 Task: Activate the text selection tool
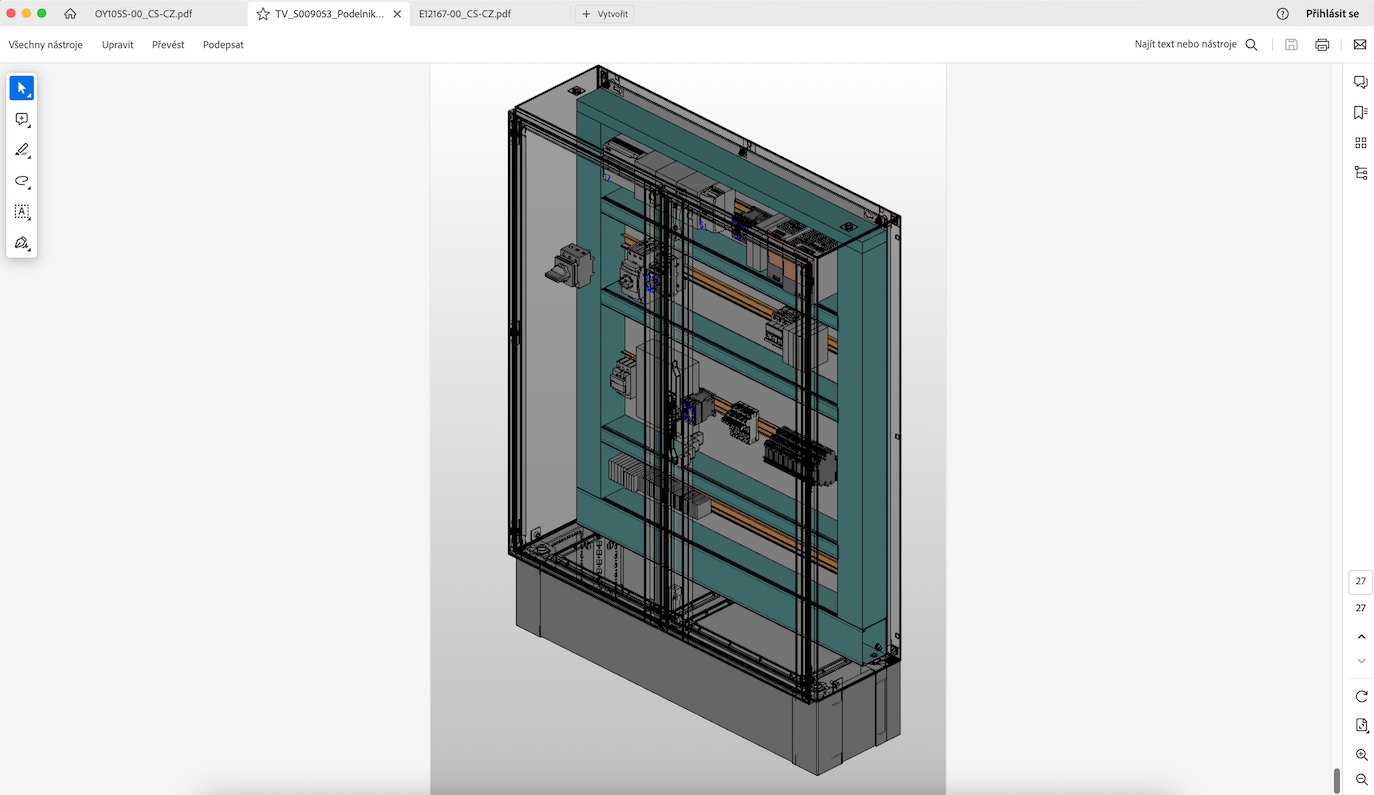(21, 211)
